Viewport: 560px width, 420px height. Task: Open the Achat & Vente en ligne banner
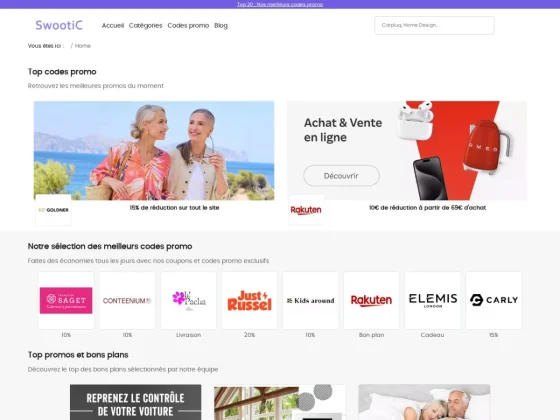click(x=407, y=150)
